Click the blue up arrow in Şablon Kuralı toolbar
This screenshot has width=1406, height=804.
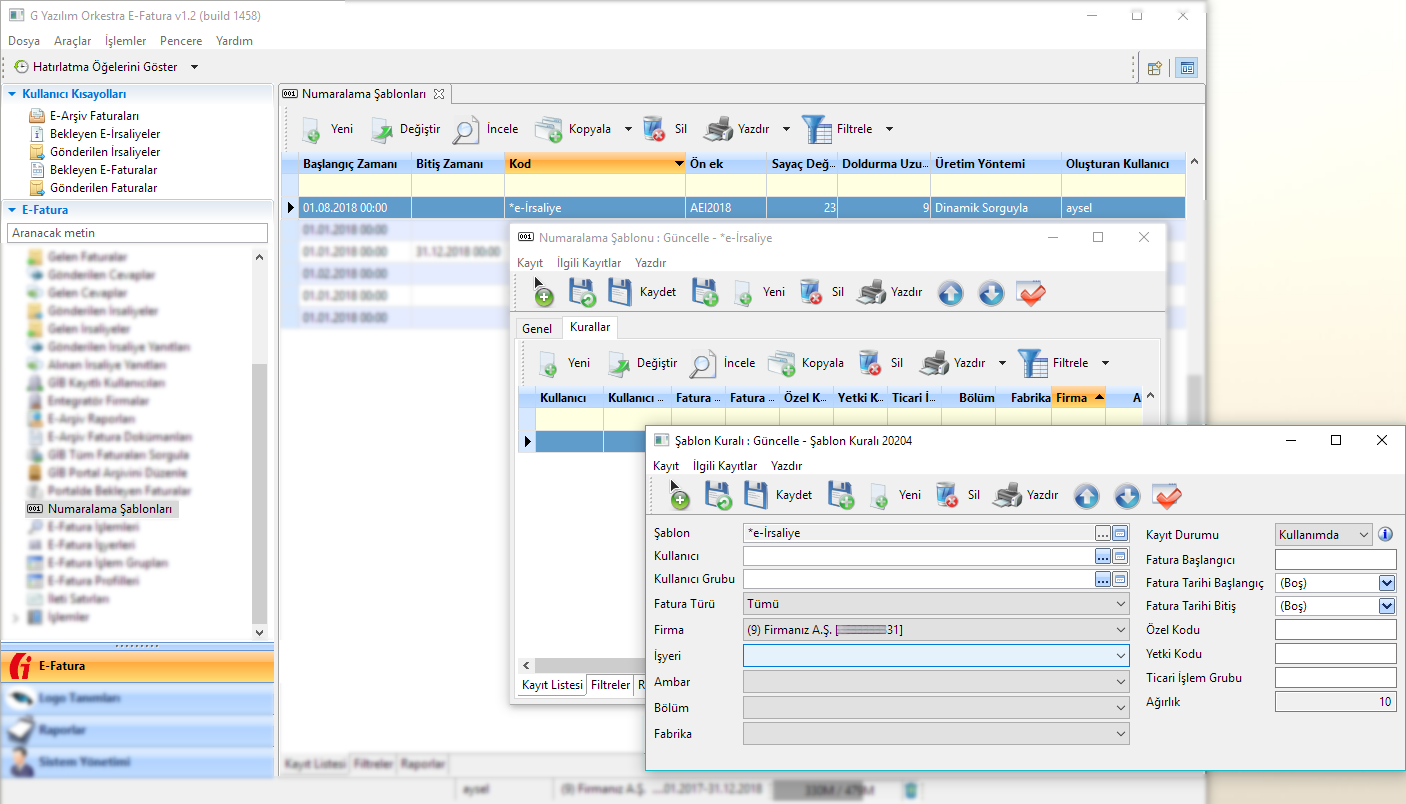(1087, 495)
